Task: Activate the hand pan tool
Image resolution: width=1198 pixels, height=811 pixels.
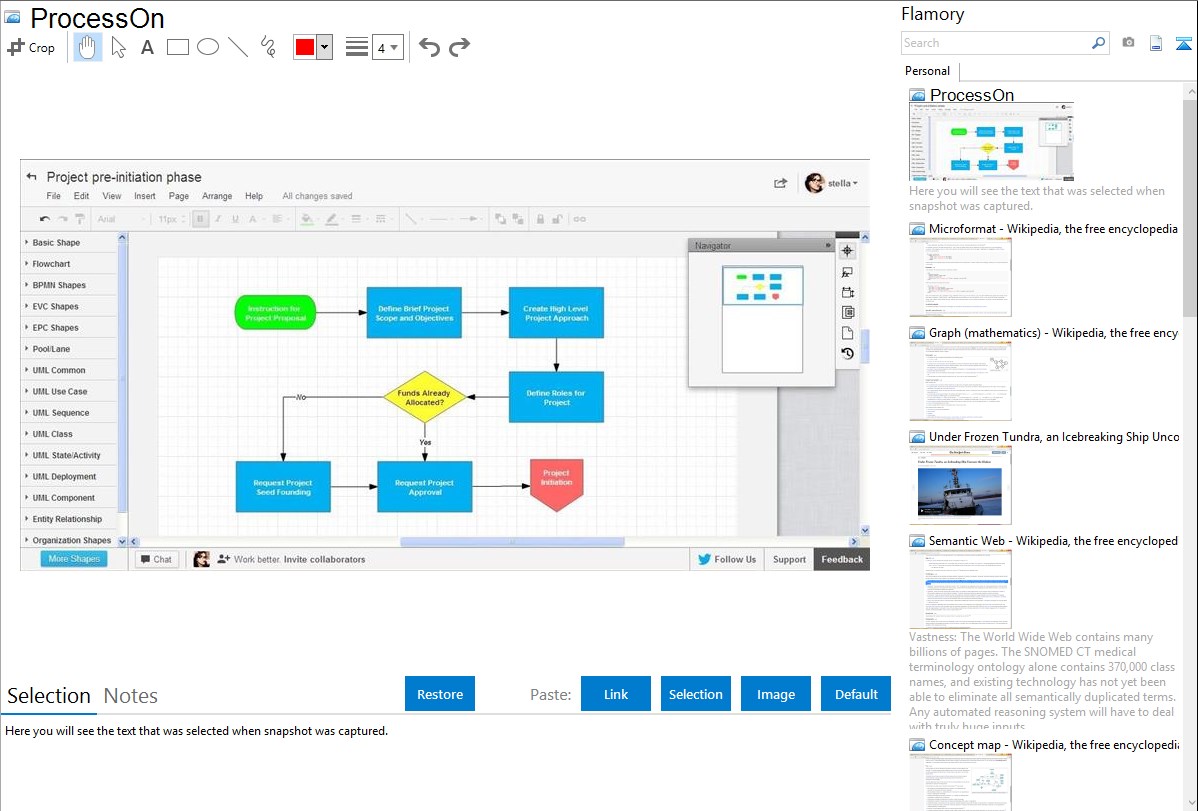Action: [x=87, y=47]
